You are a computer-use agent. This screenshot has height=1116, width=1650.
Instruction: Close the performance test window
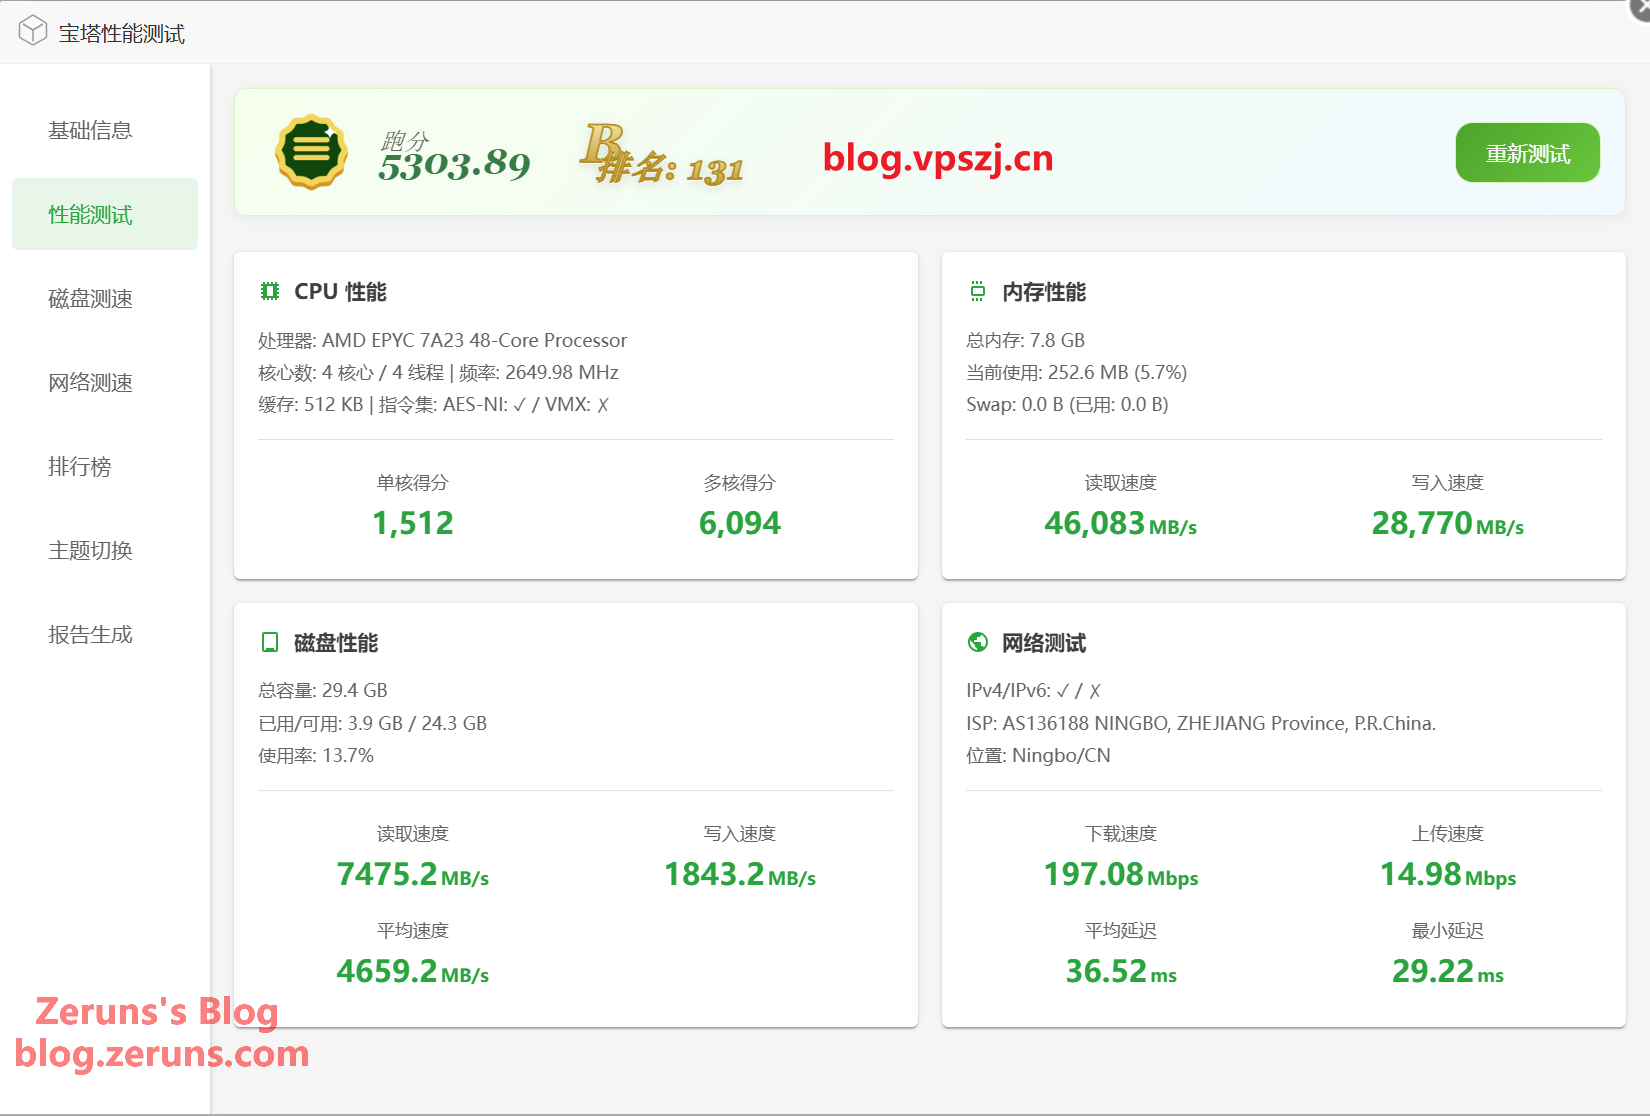pos(1641,6)
